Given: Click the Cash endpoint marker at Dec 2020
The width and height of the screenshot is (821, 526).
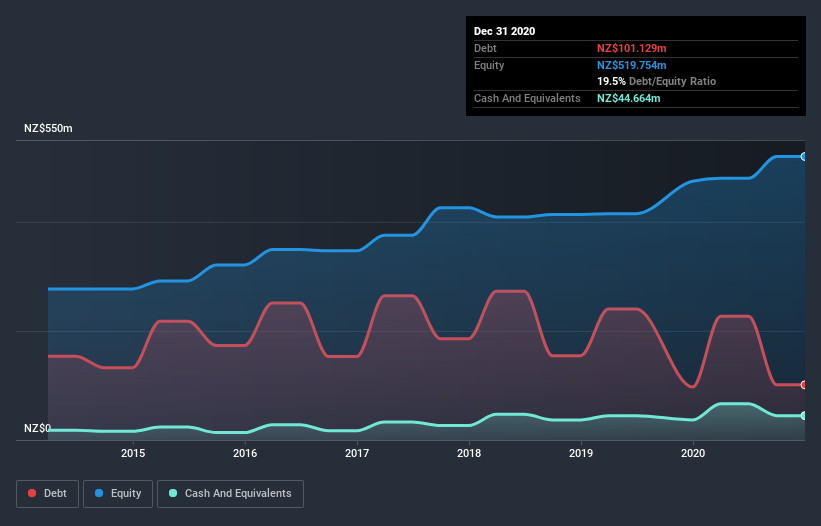Looking at the screenshot, I should coord(804,416).
